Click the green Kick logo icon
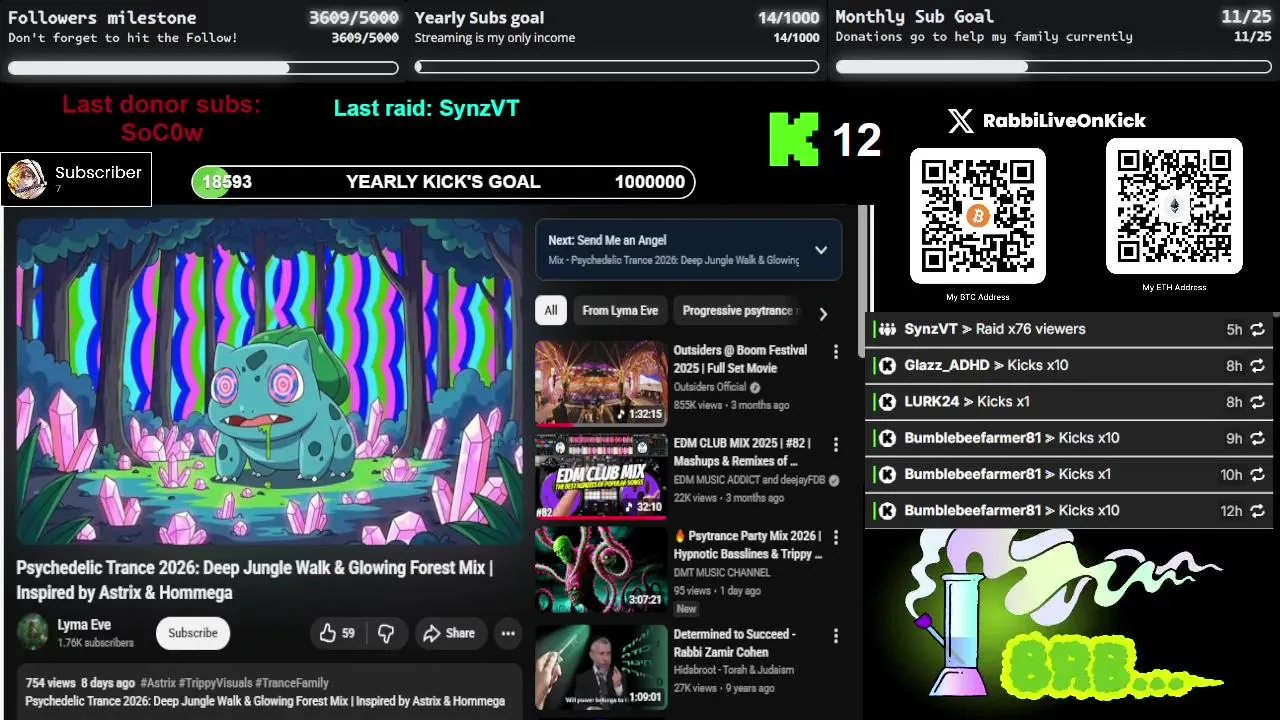Screen dimensions: 1280x720 [793, 139]
